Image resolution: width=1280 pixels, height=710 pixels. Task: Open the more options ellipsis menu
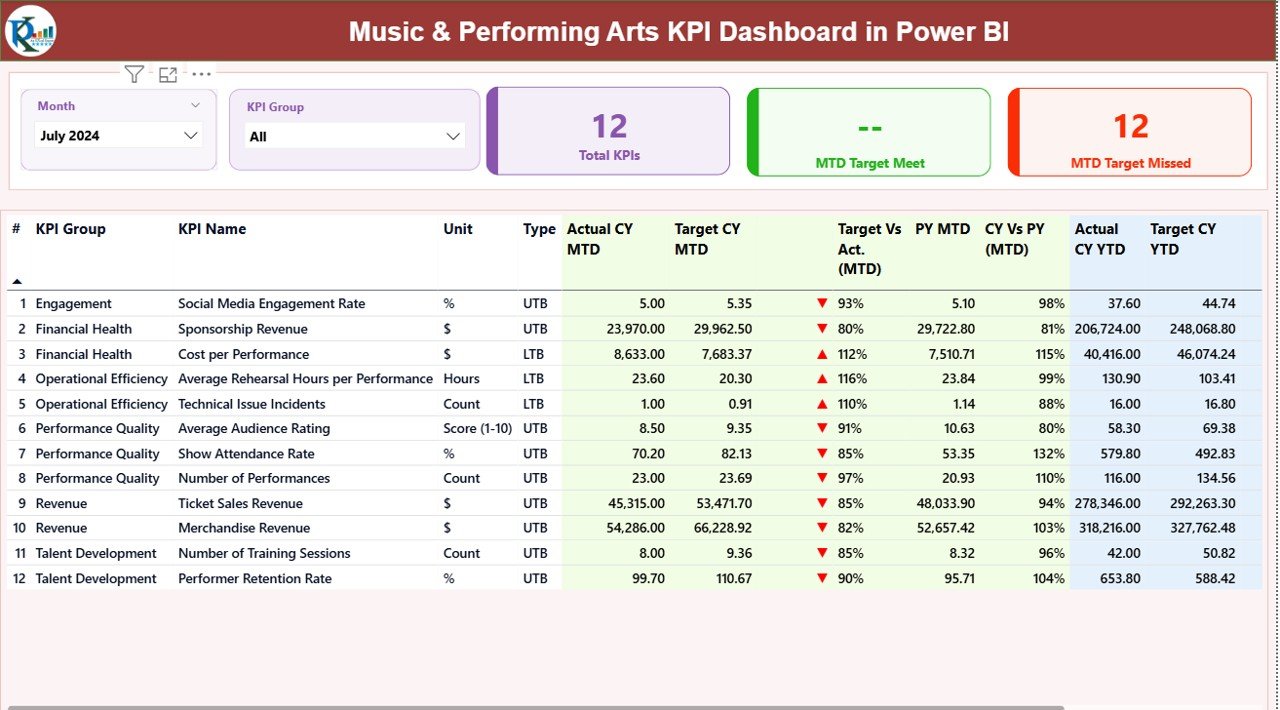[x=201, y=73]
